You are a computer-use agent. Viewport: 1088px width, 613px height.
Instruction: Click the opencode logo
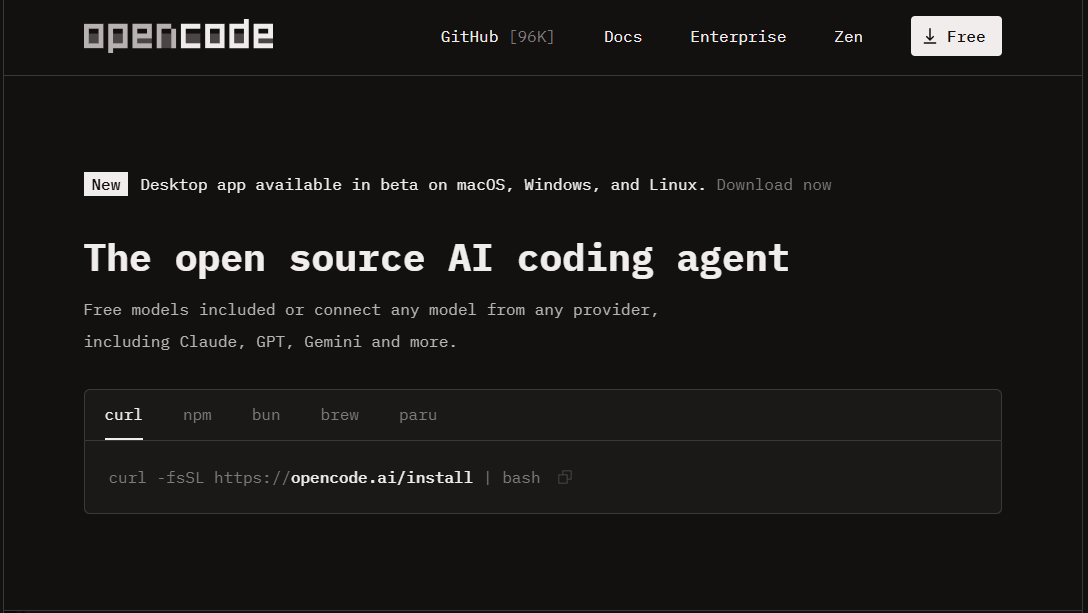click(178, 36)
